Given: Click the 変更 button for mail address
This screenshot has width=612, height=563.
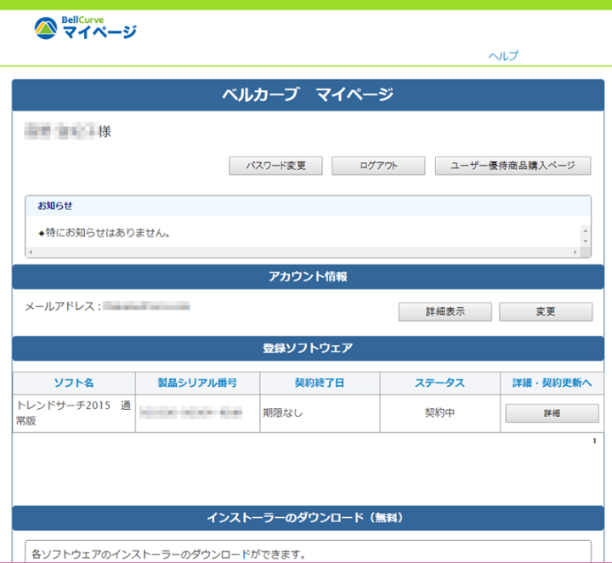Looking at the screenshot, I should pyautogui.click(x=546, y=312).
